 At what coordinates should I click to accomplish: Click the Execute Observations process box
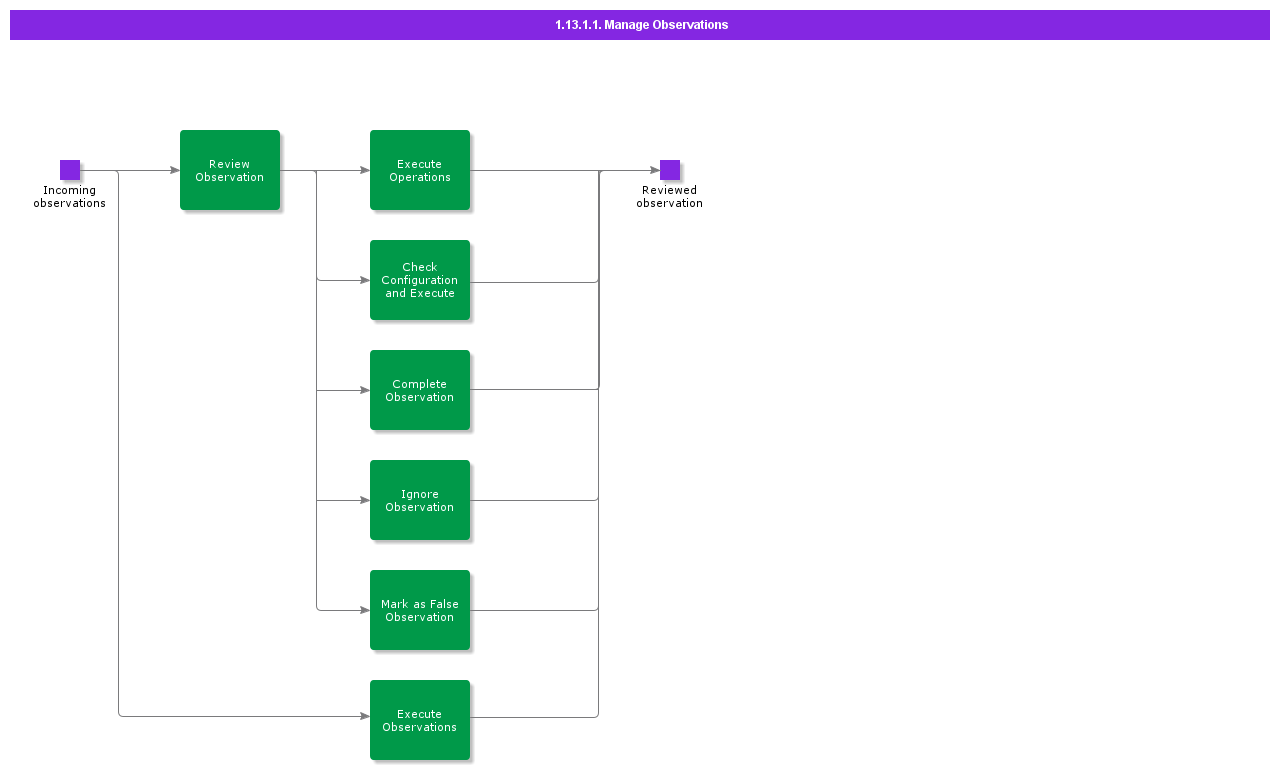coord(420,720)
